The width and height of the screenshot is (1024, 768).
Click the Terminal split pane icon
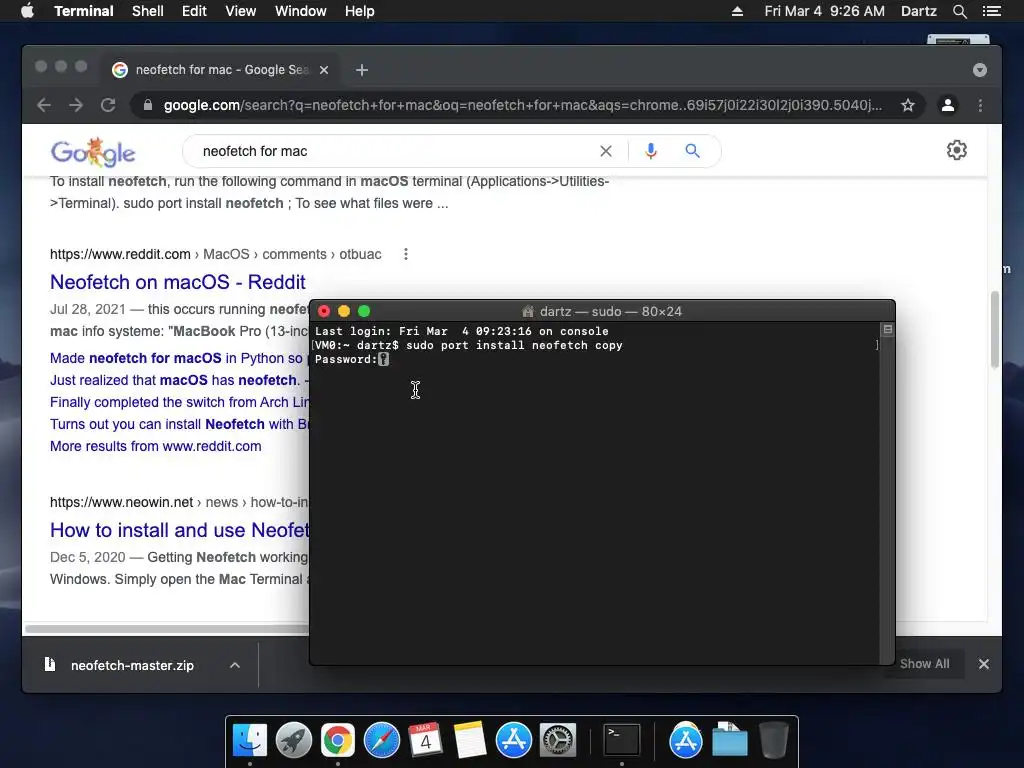click(888, 330)
